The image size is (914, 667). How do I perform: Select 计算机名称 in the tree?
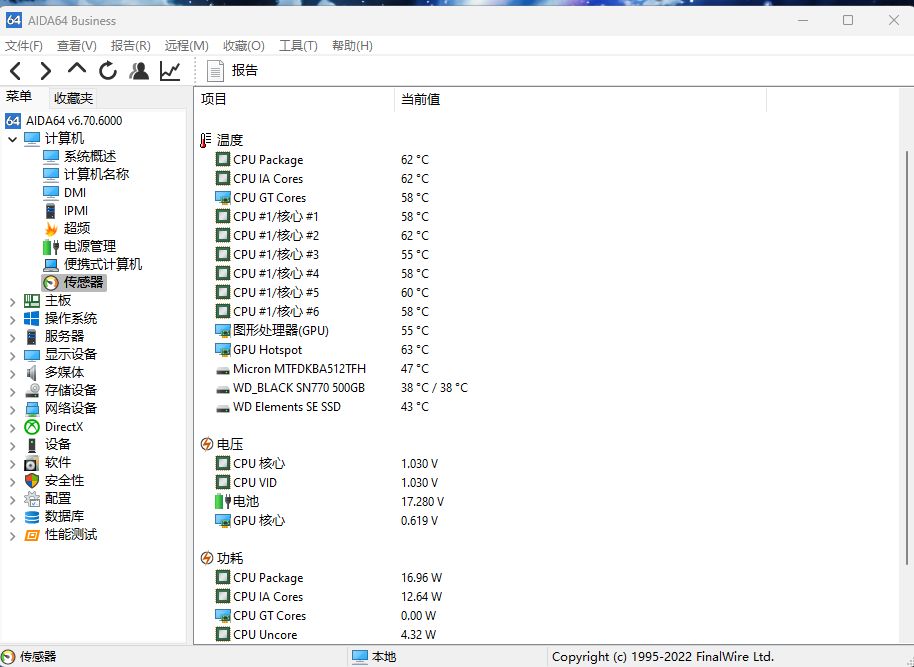(86, 174)
